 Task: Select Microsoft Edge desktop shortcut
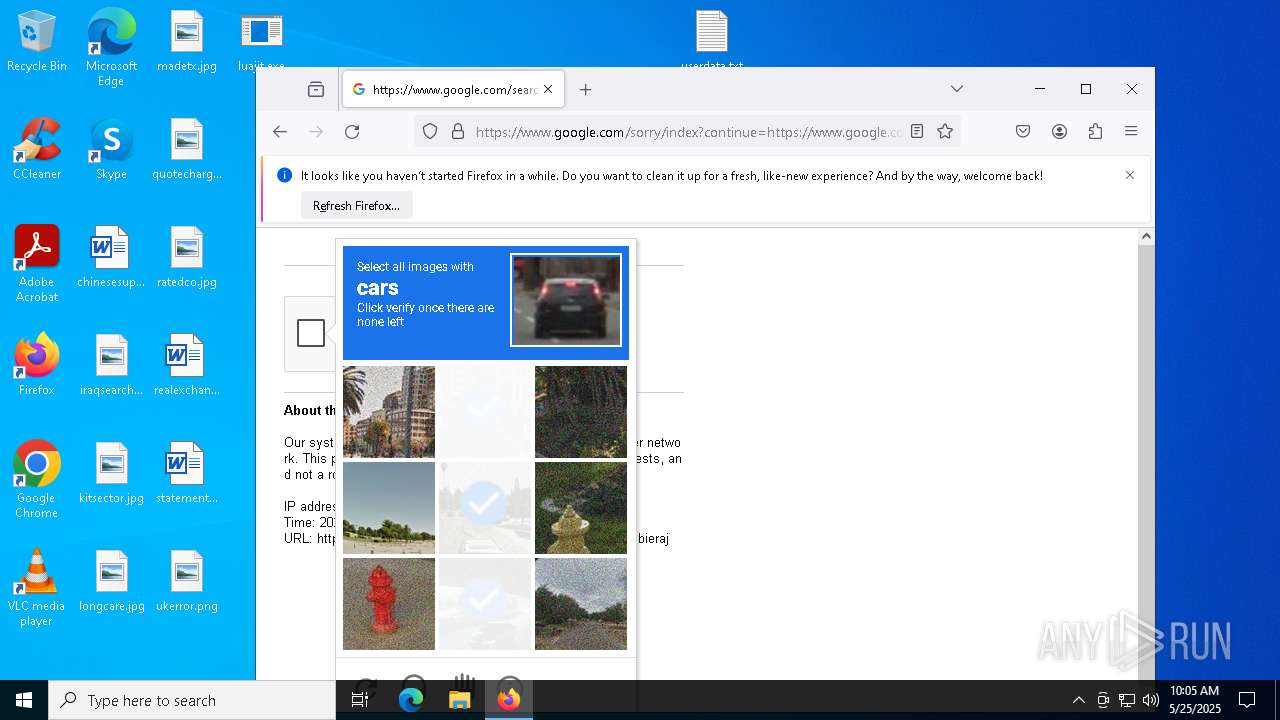(x=111, y=47)
